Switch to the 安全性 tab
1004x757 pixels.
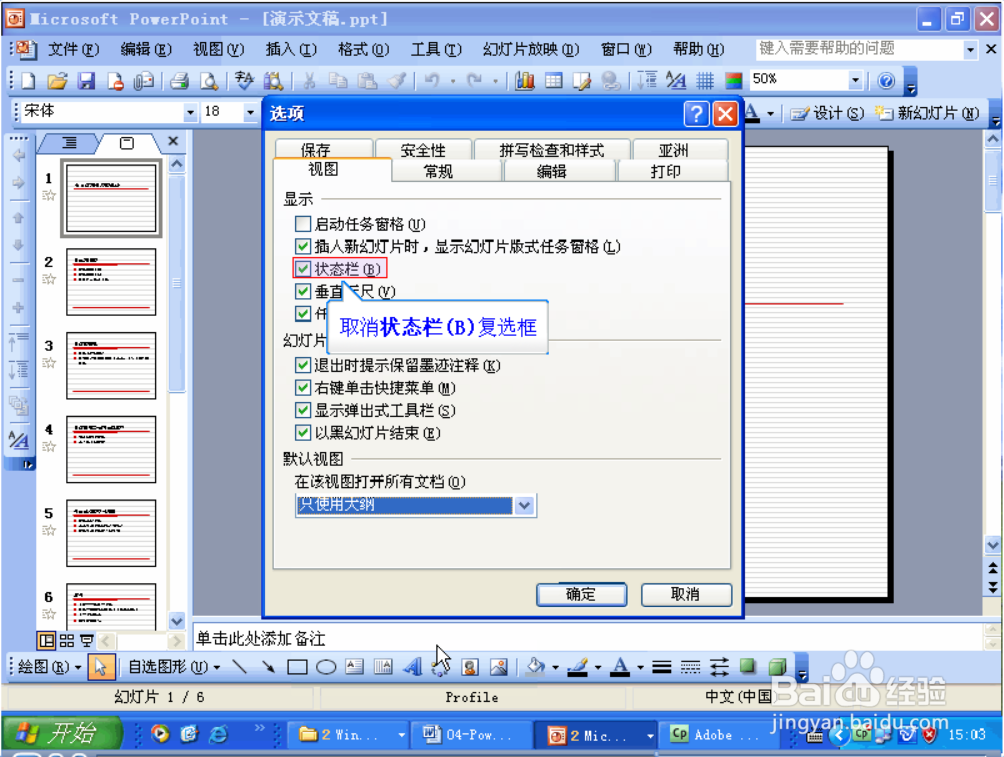click(423, 150)
